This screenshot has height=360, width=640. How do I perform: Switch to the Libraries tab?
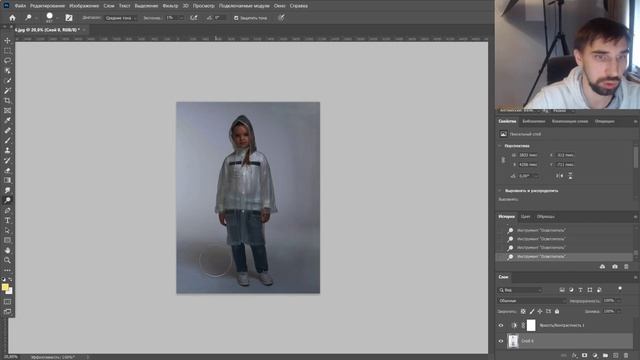point(533,121)
